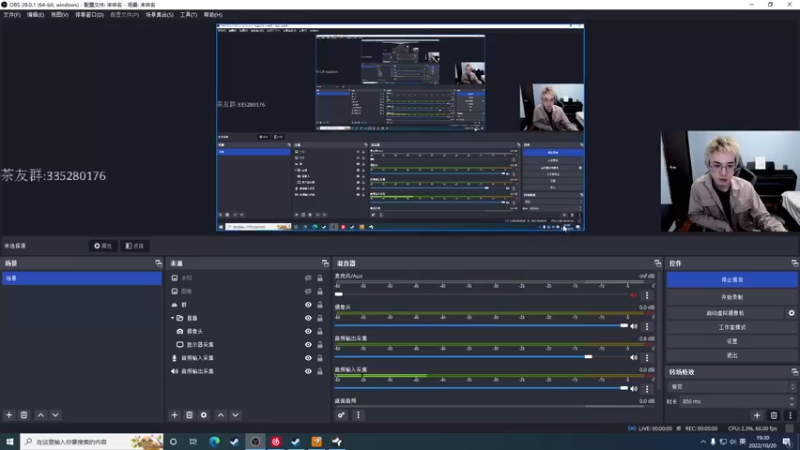Viewport: 800px width, 450px height.
Task: Open the 文件(F) menu
Action: pos(12,15)
